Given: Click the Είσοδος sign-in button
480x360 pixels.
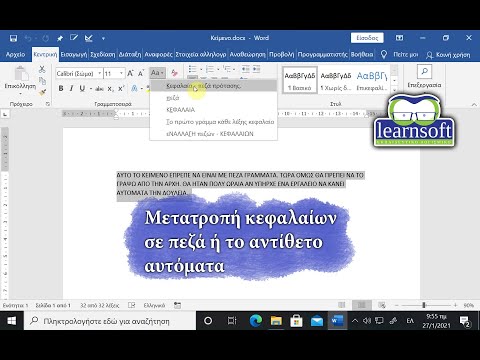Looking at the screenshot, I should 367,38.
